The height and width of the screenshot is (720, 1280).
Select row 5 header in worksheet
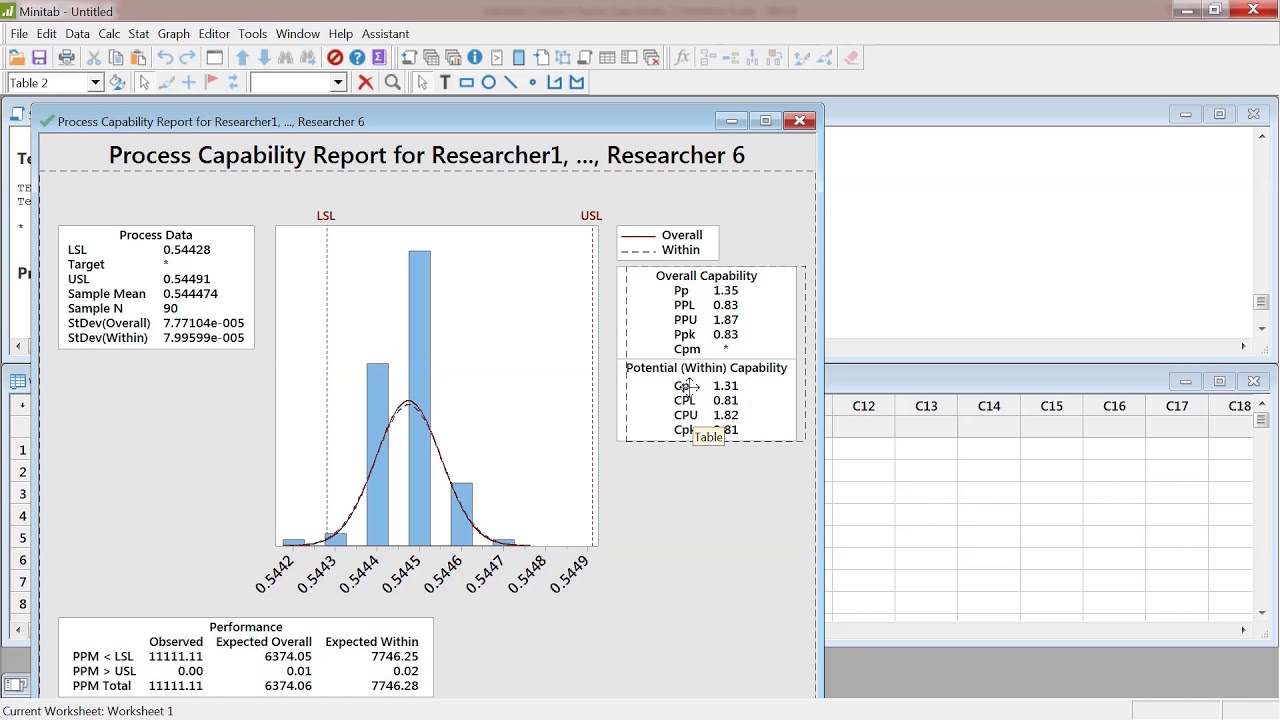tap(22, 538)
